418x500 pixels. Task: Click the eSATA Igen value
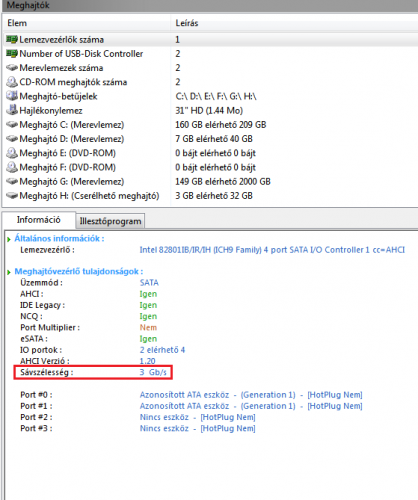148,339
